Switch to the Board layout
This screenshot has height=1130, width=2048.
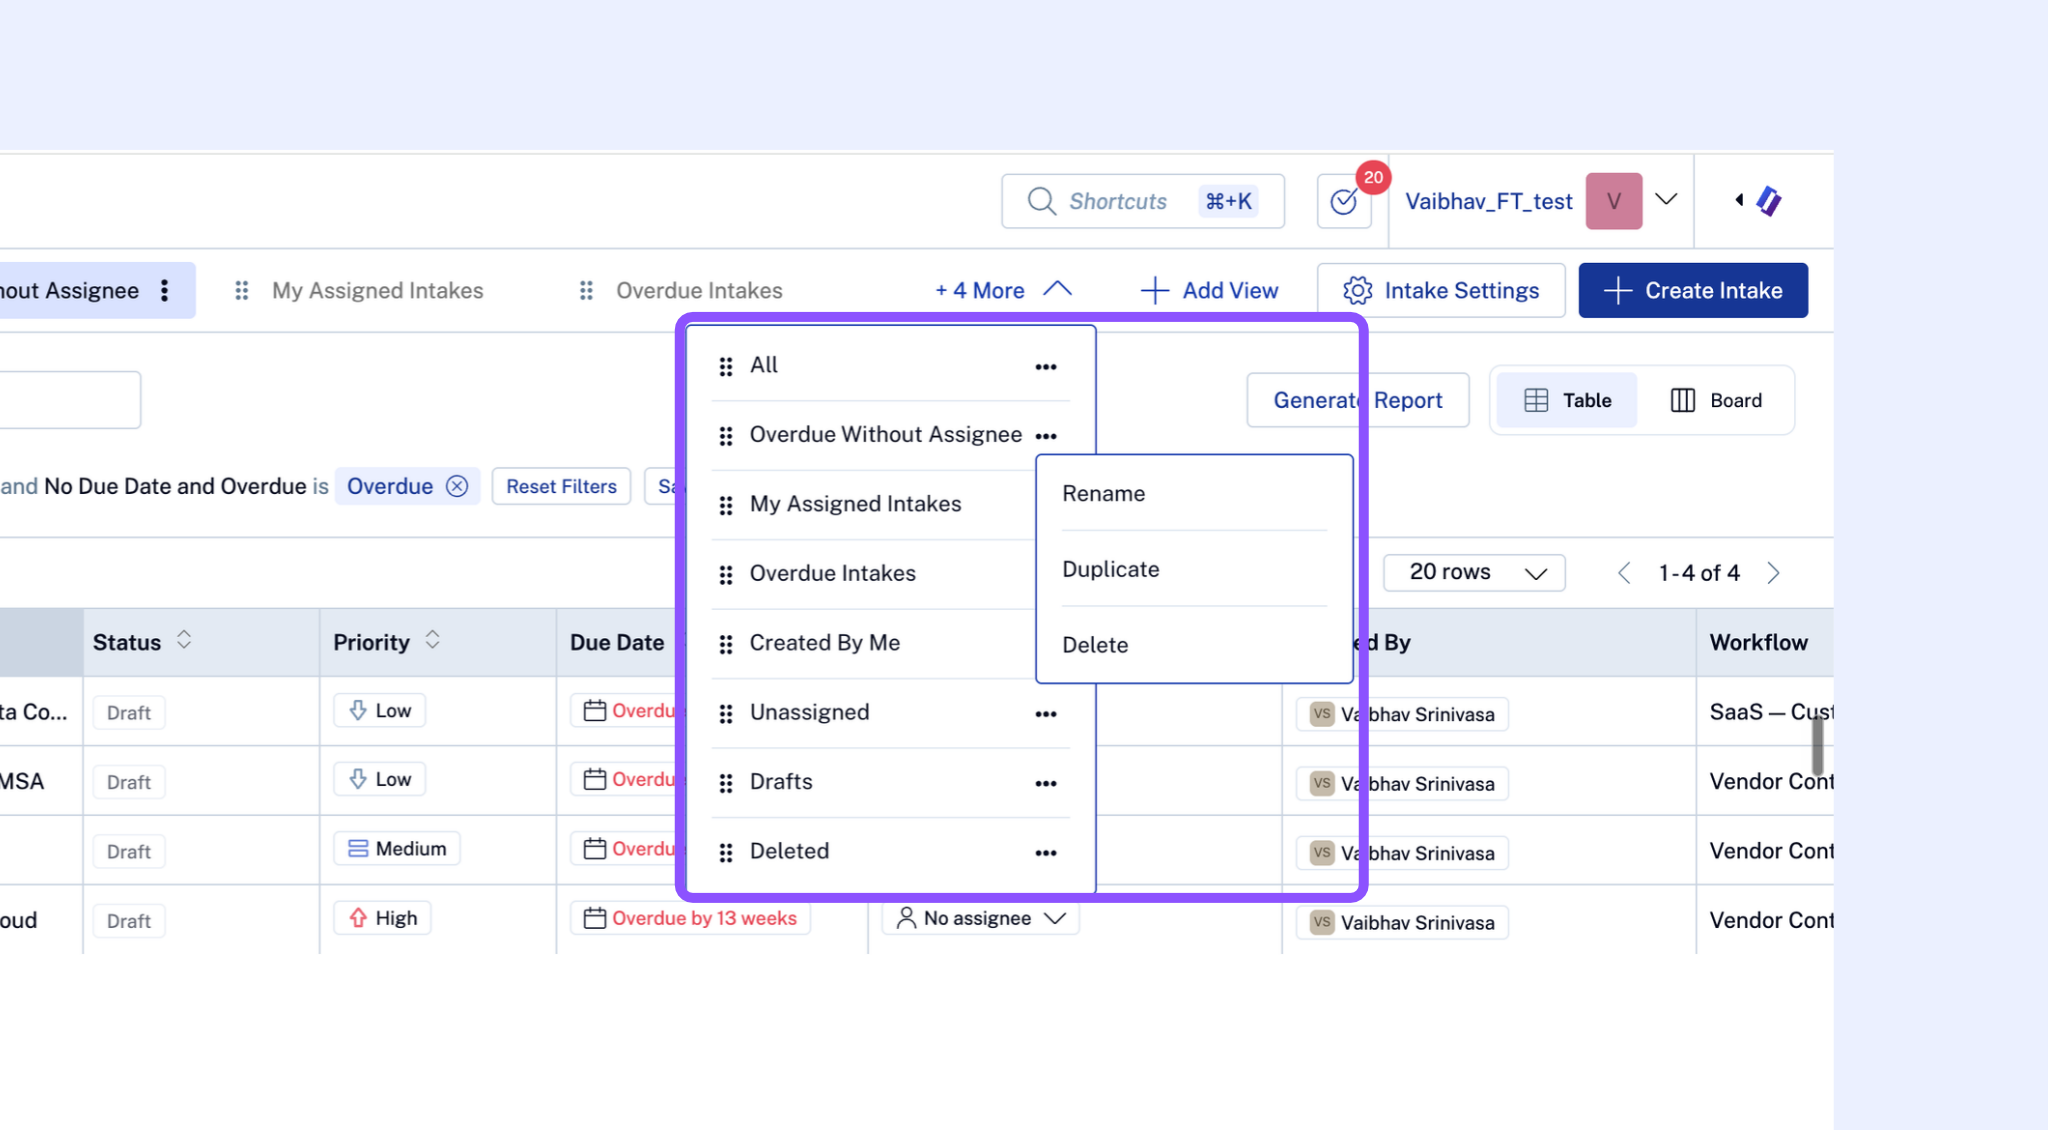point(1716,400)
